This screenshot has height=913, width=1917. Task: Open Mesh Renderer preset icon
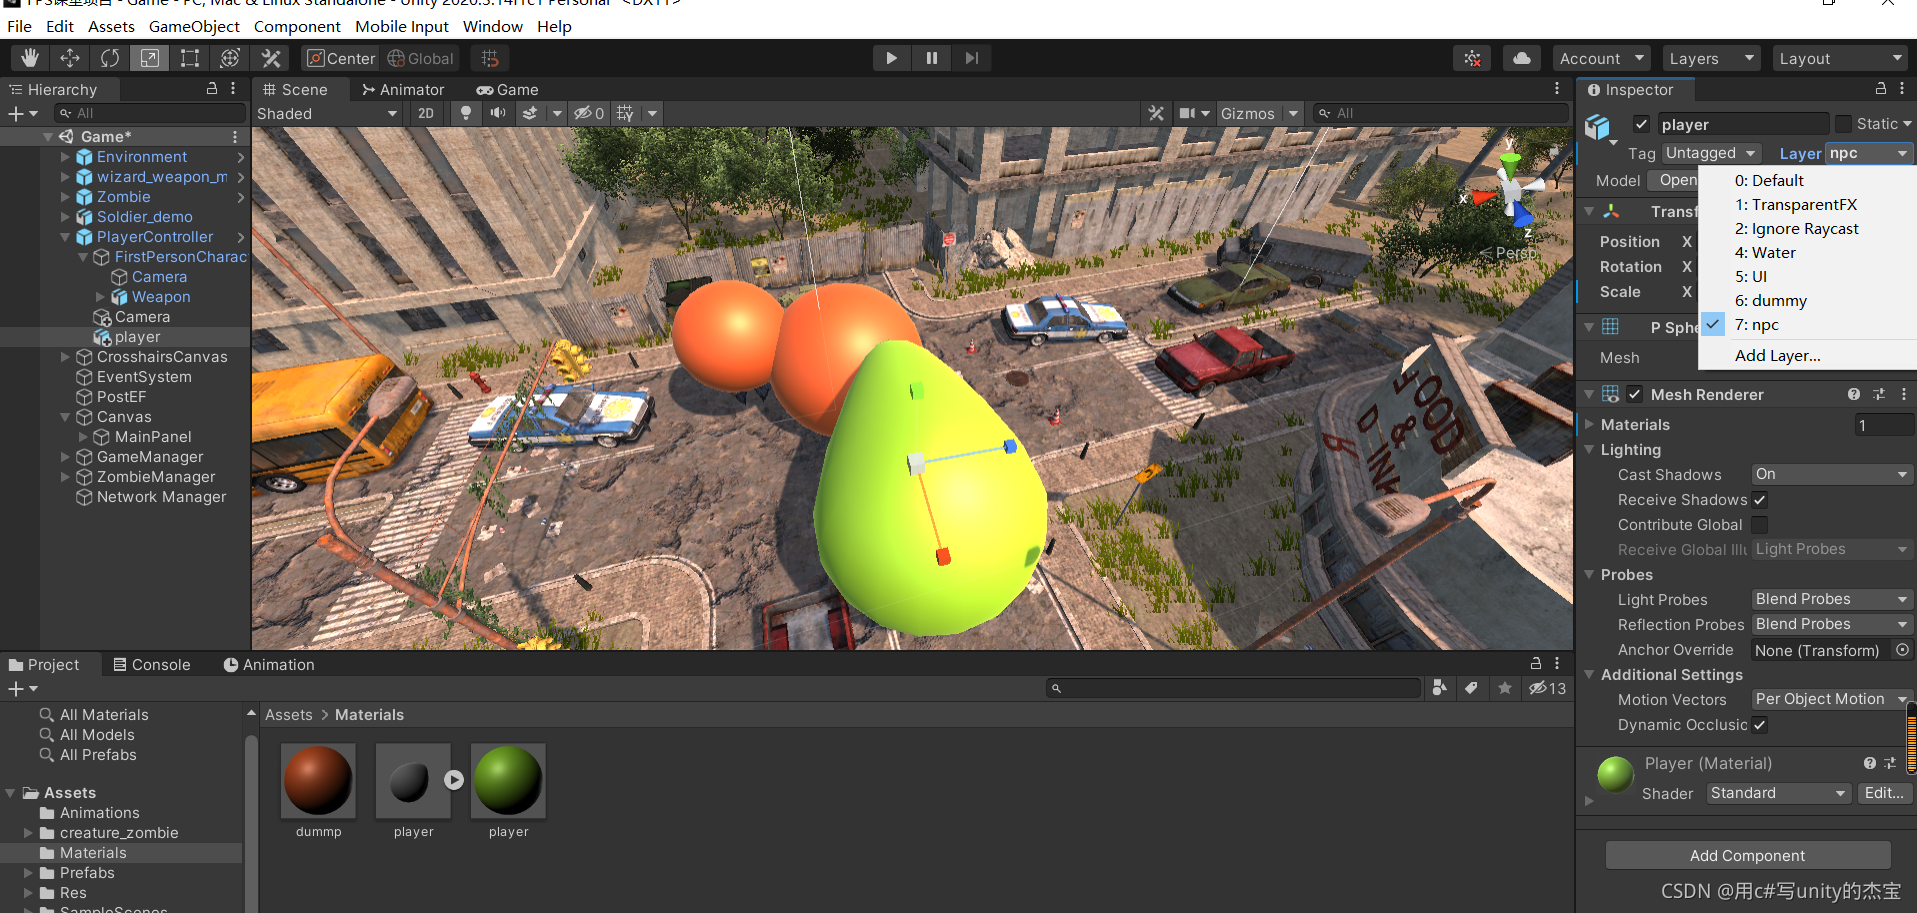point(1879,394)
